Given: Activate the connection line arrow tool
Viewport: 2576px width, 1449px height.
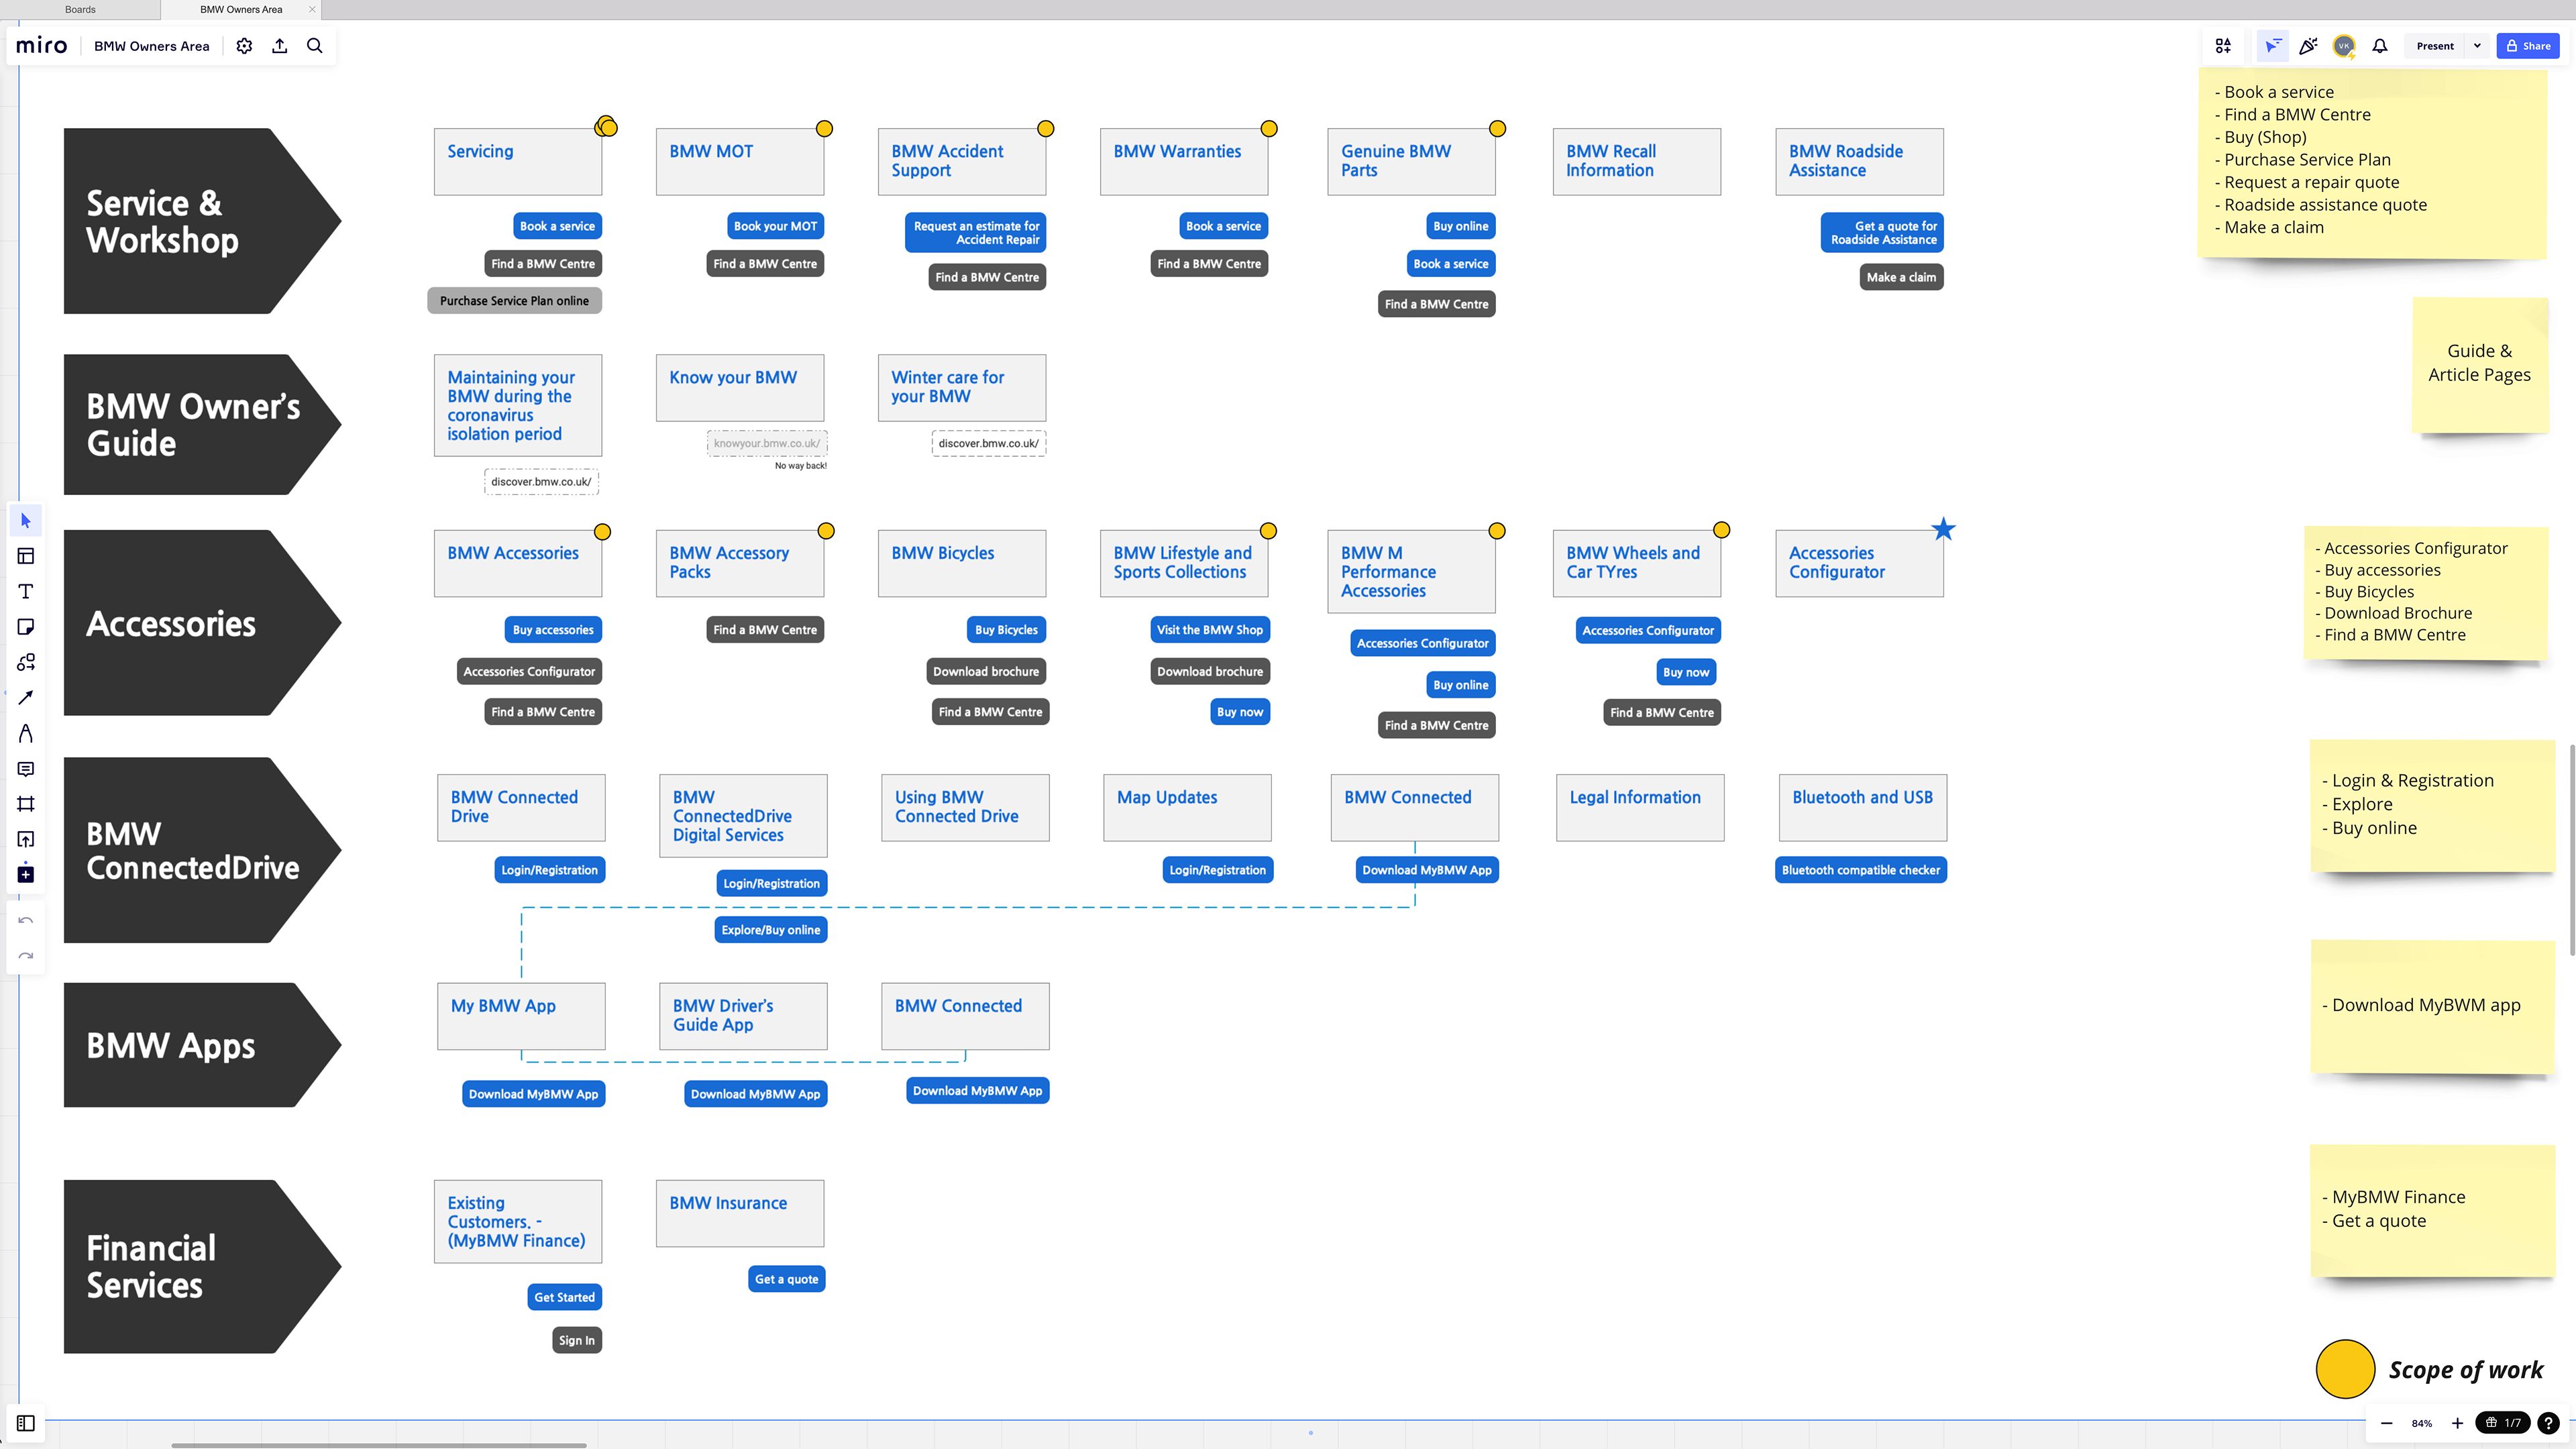Looking at the screenshot, I should [x=26, y=698].
